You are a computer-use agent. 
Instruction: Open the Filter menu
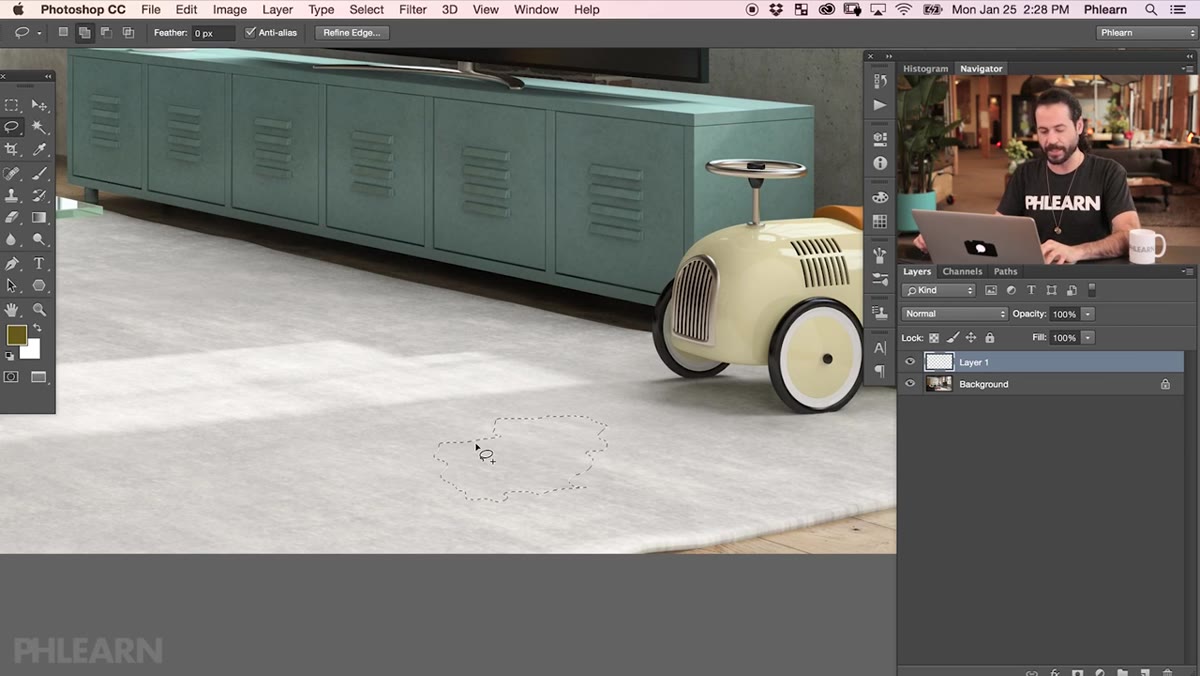(x=413, y=10)
